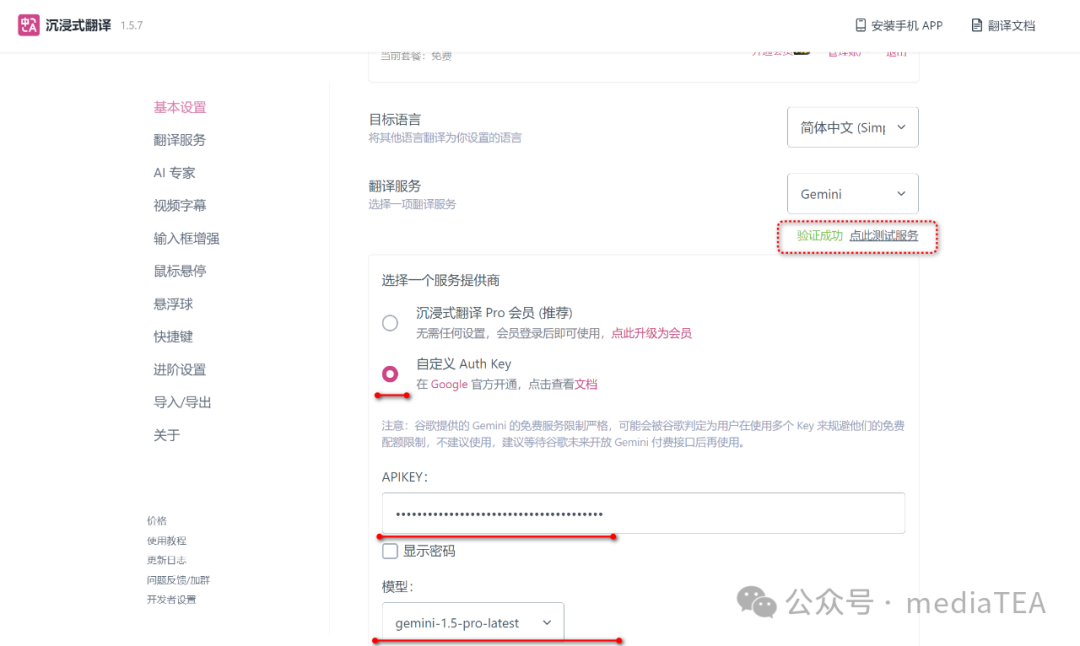
Task: Click the APIKEY password field
Action: coord(643,513)
